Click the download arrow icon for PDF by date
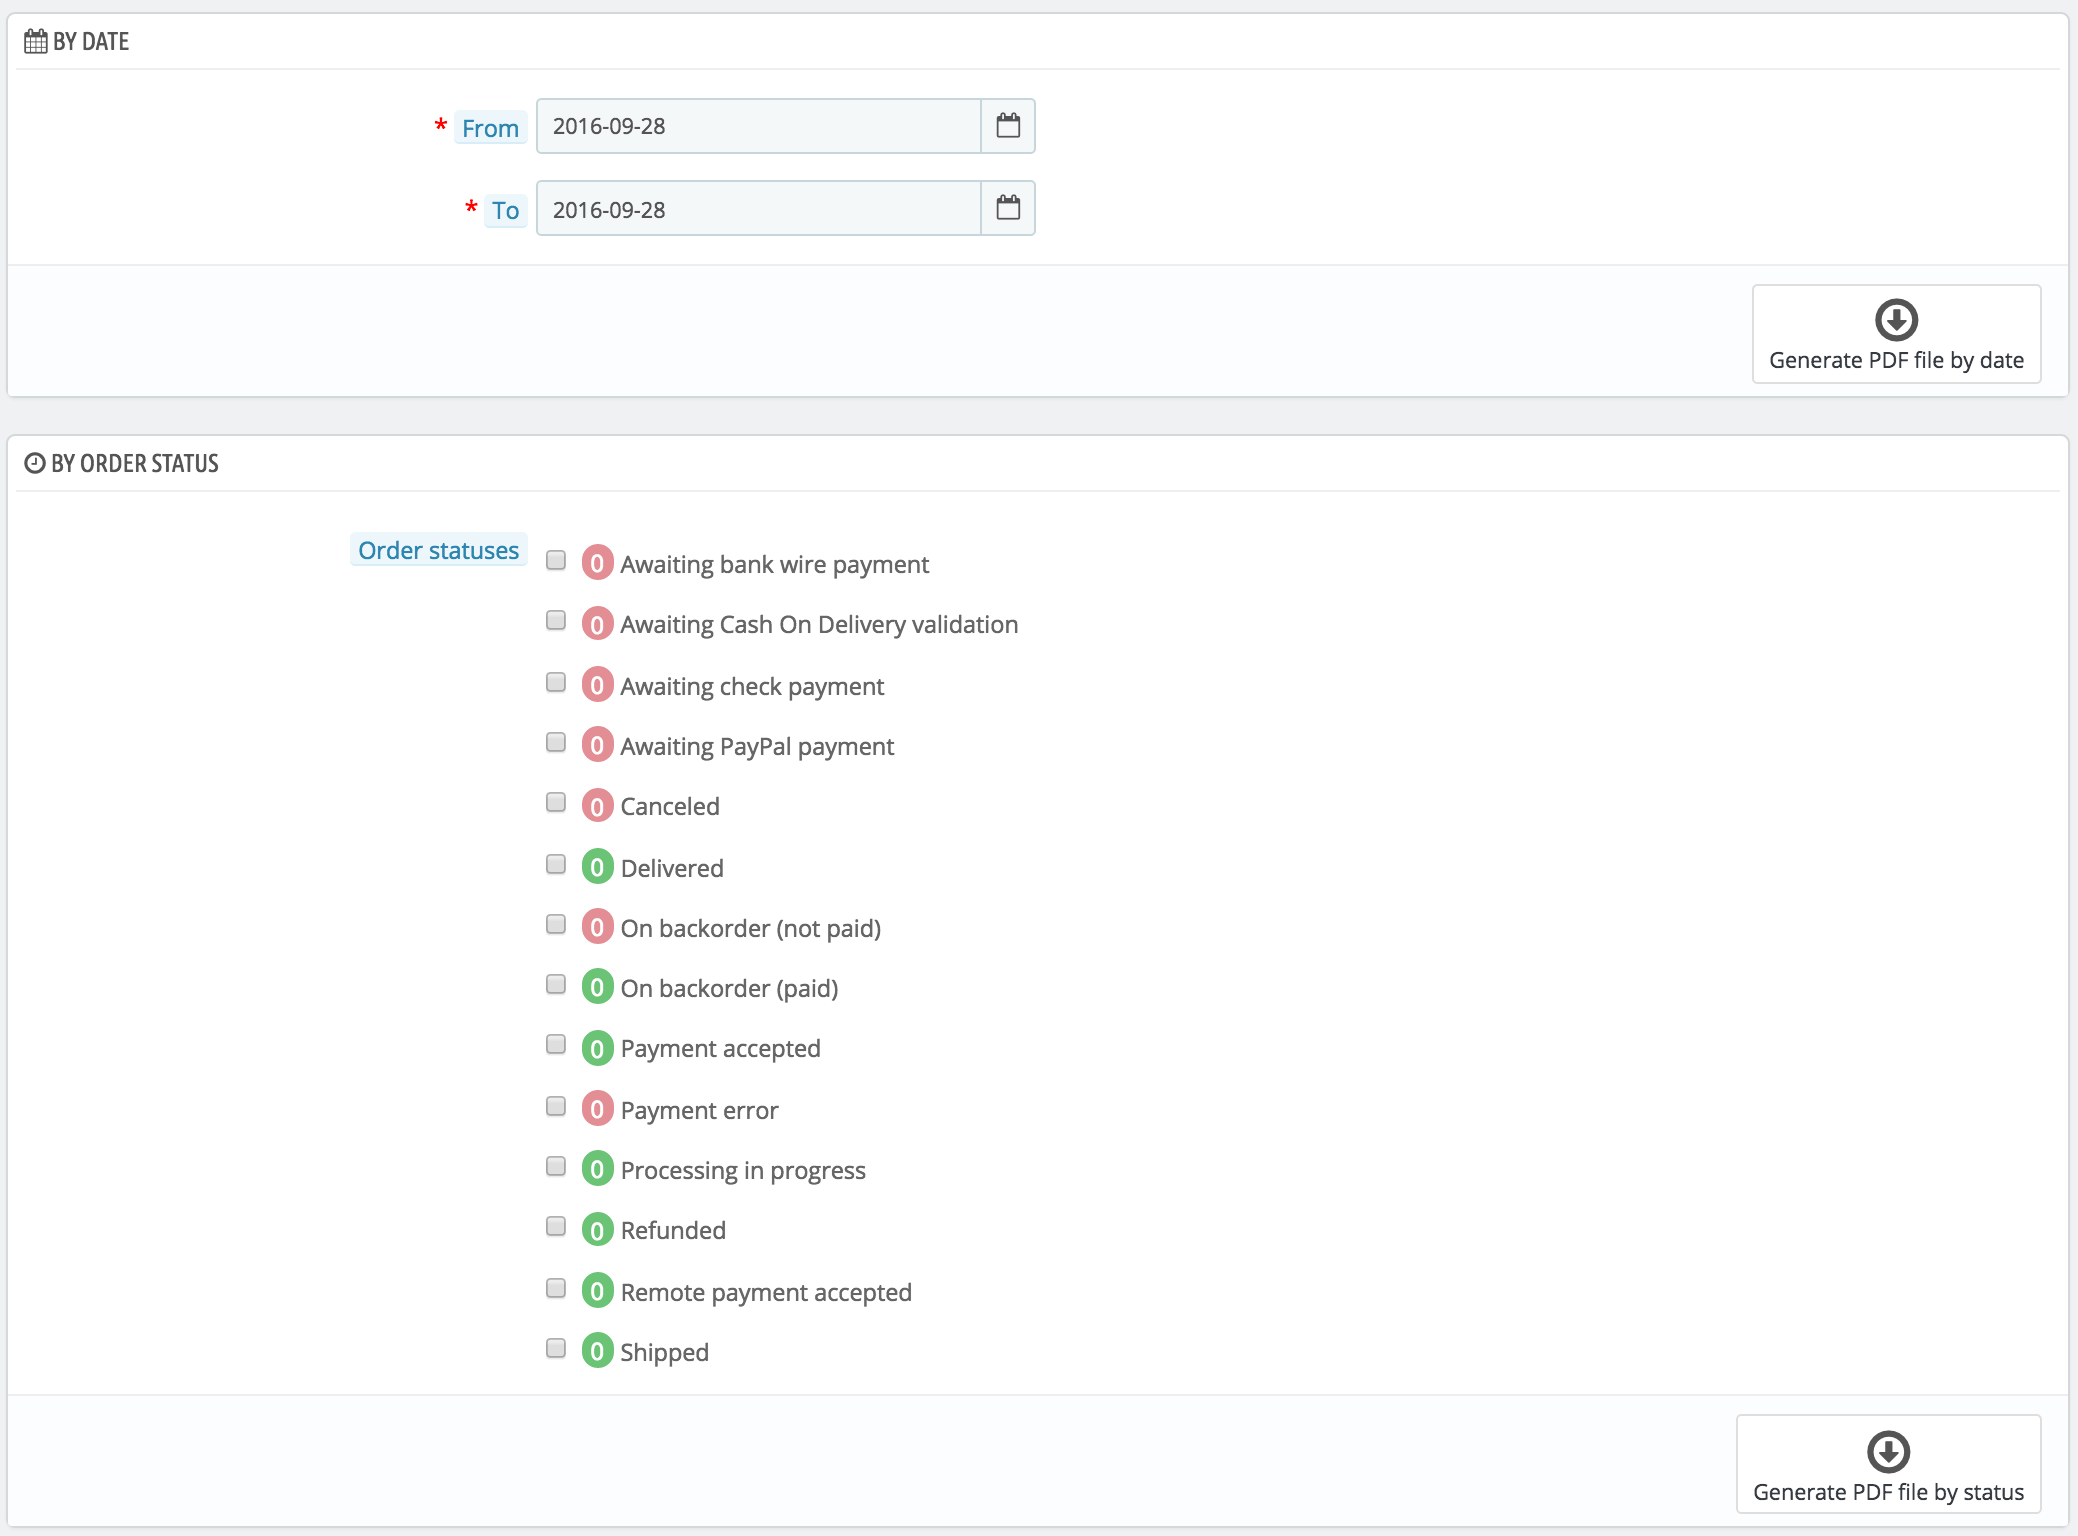Viewport: 2078px width, 1536px height. pos(1896,320)
